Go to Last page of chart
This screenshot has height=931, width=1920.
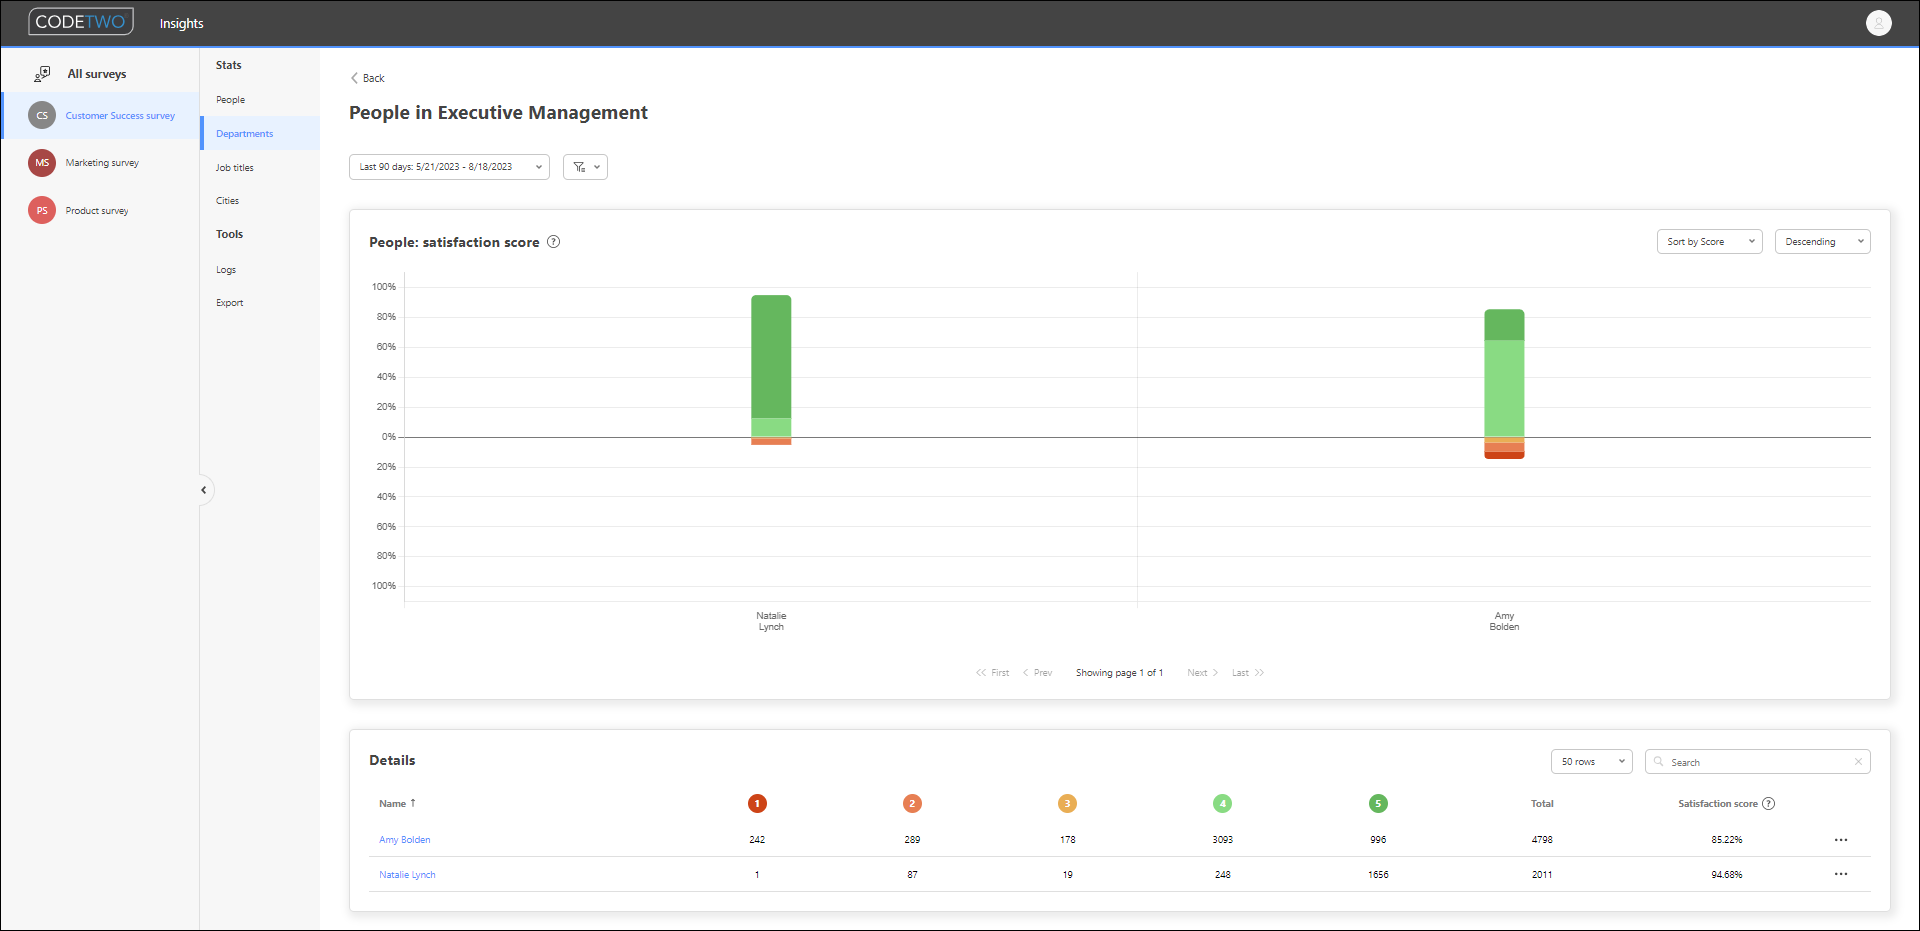point(1248,673)
